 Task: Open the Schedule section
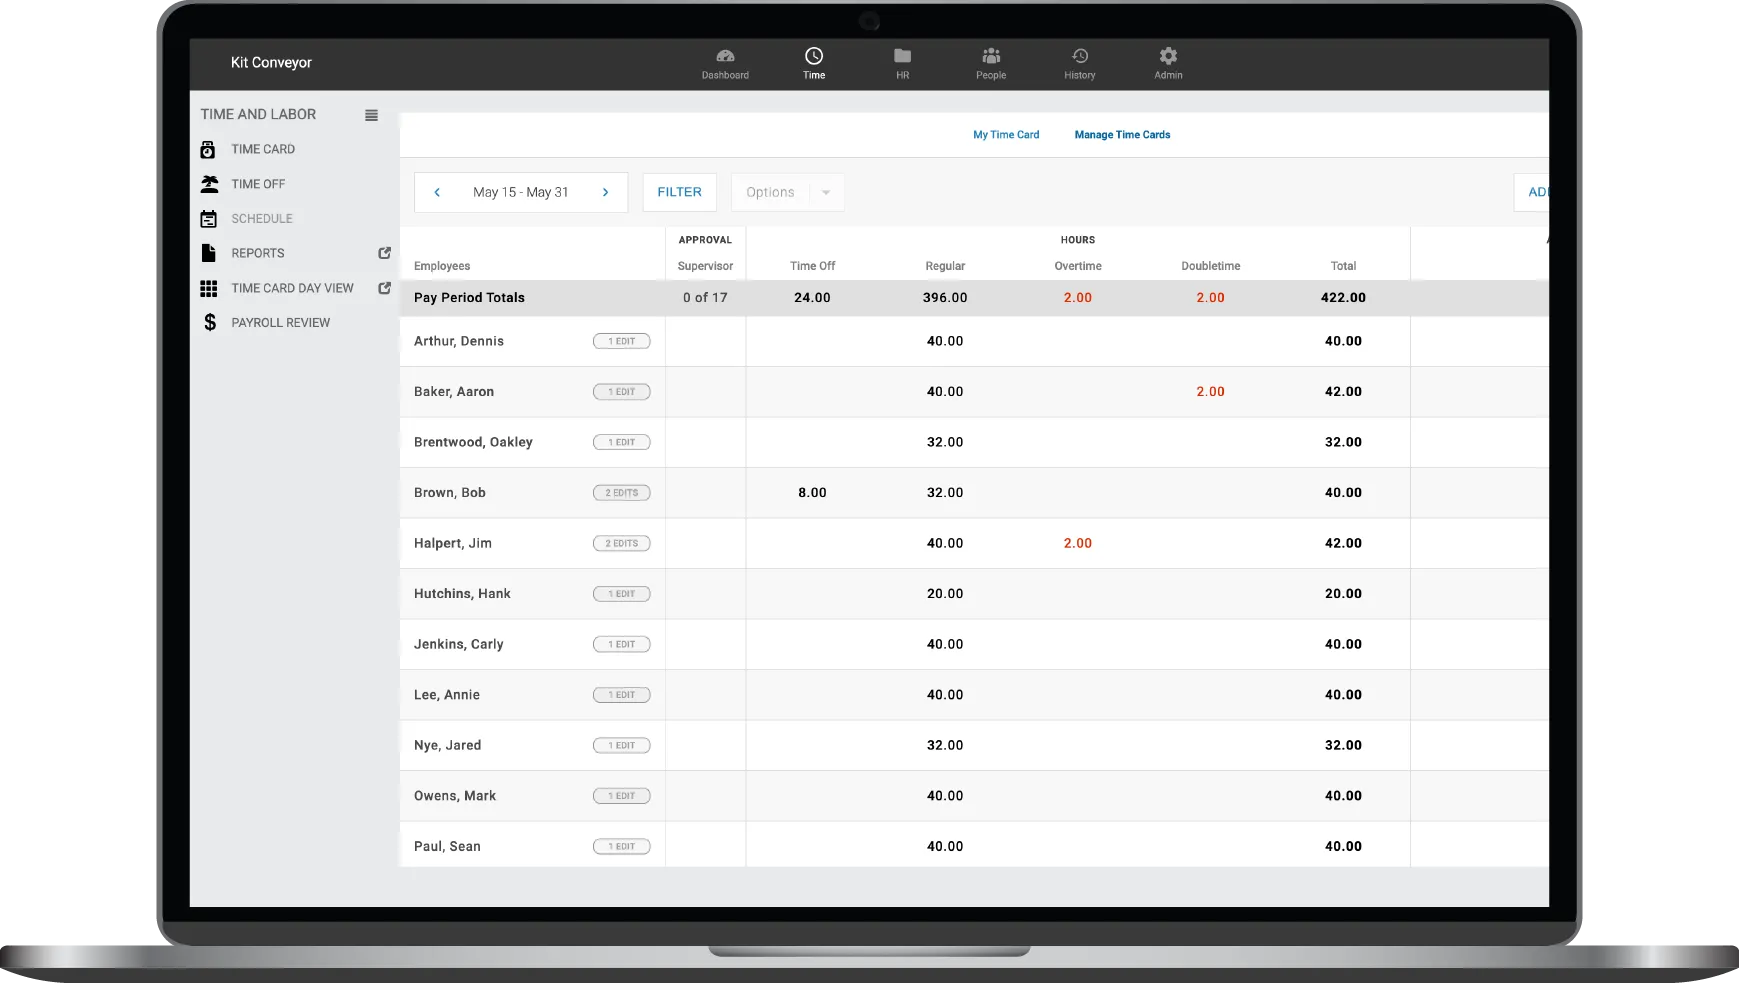pyautogui.click(x=209, y=218)
